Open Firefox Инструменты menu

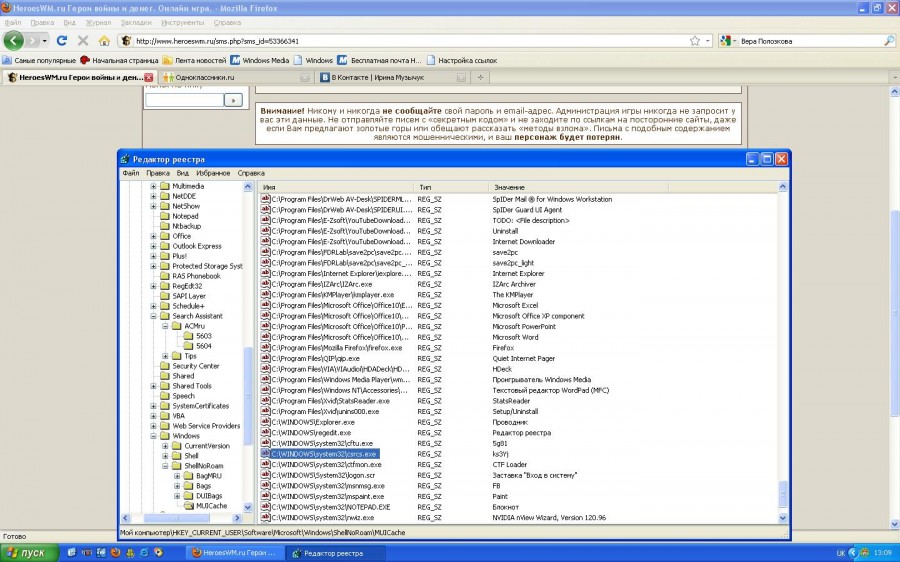click(x=183, y=22)
